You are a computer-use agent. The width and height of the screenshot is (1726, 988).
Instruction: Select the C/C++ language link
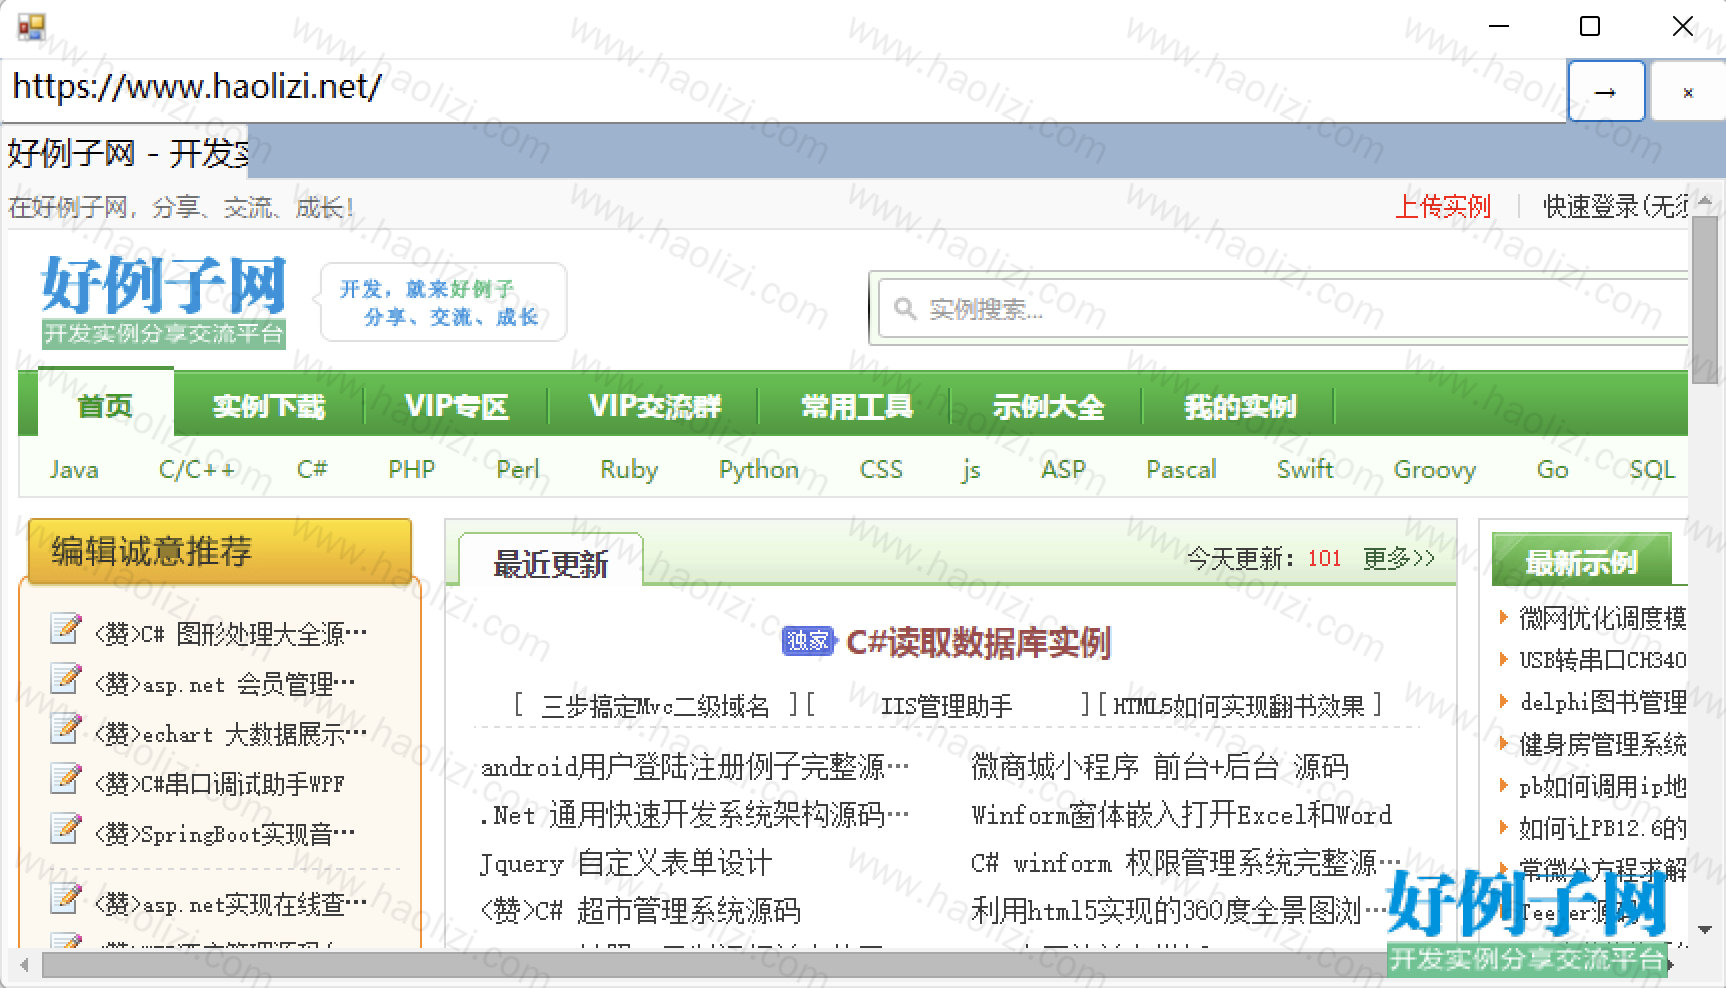point(197,469)
